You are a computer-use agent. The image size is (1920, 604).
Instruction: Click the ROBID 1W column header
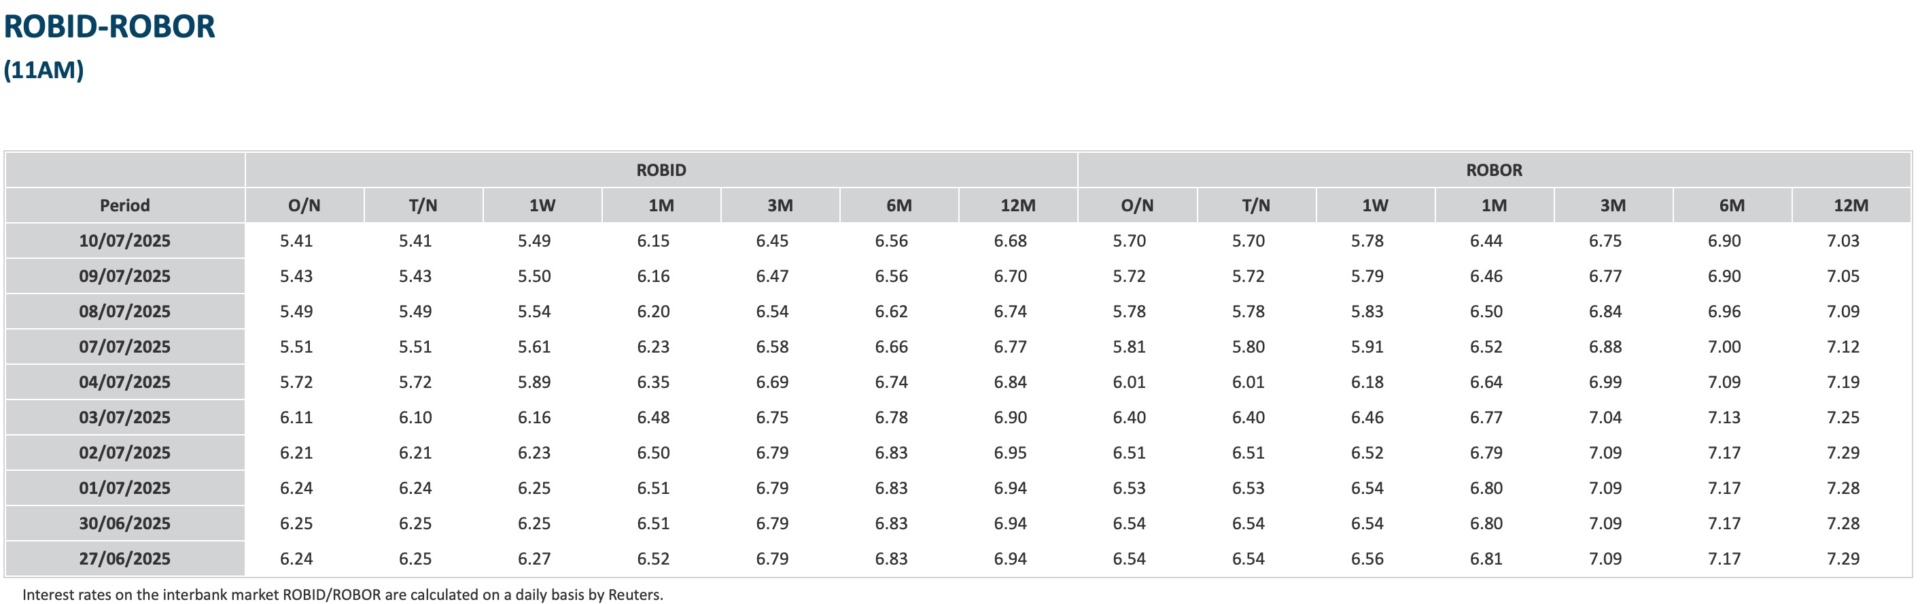tap(542, 205)
